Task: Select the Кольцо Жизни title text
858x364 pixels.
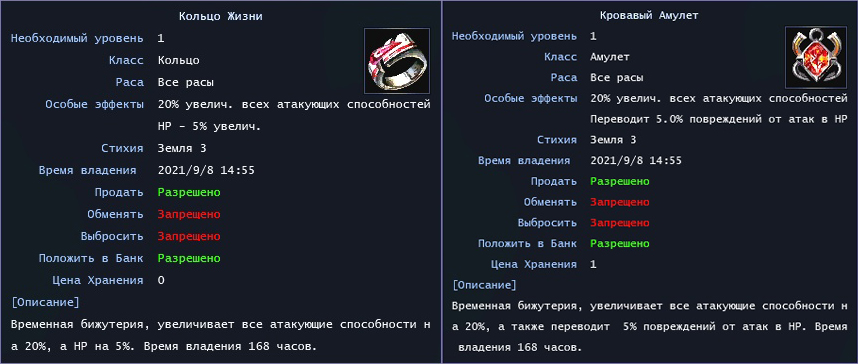Action: (x=221, y=16)
